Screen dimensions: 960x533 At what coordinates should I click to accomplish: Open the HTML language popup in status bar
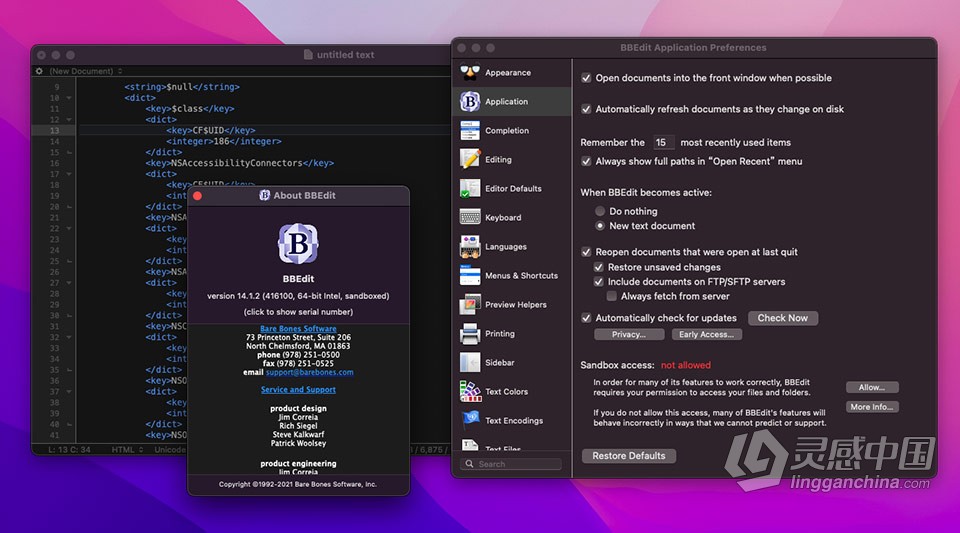click(x=127, y=449)
